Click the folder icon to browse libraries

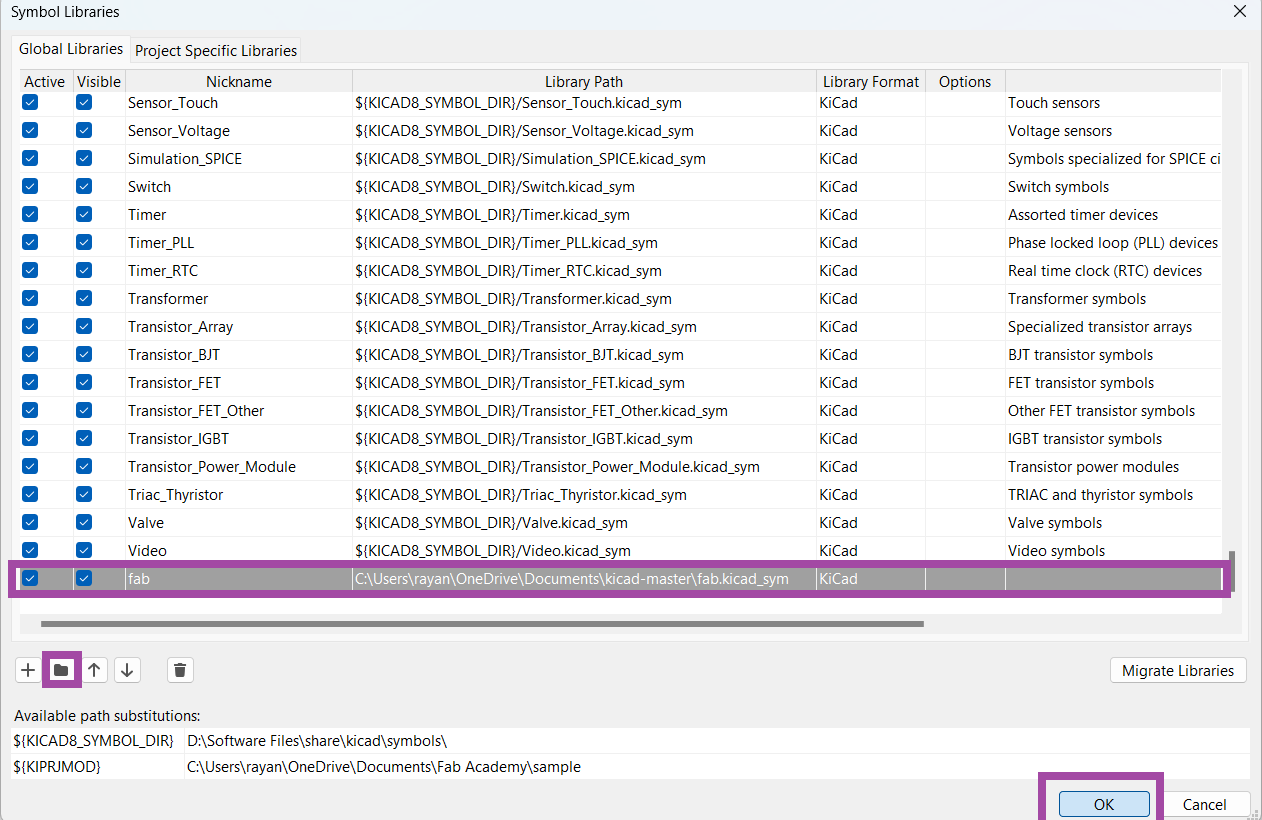tap(61, 670)
